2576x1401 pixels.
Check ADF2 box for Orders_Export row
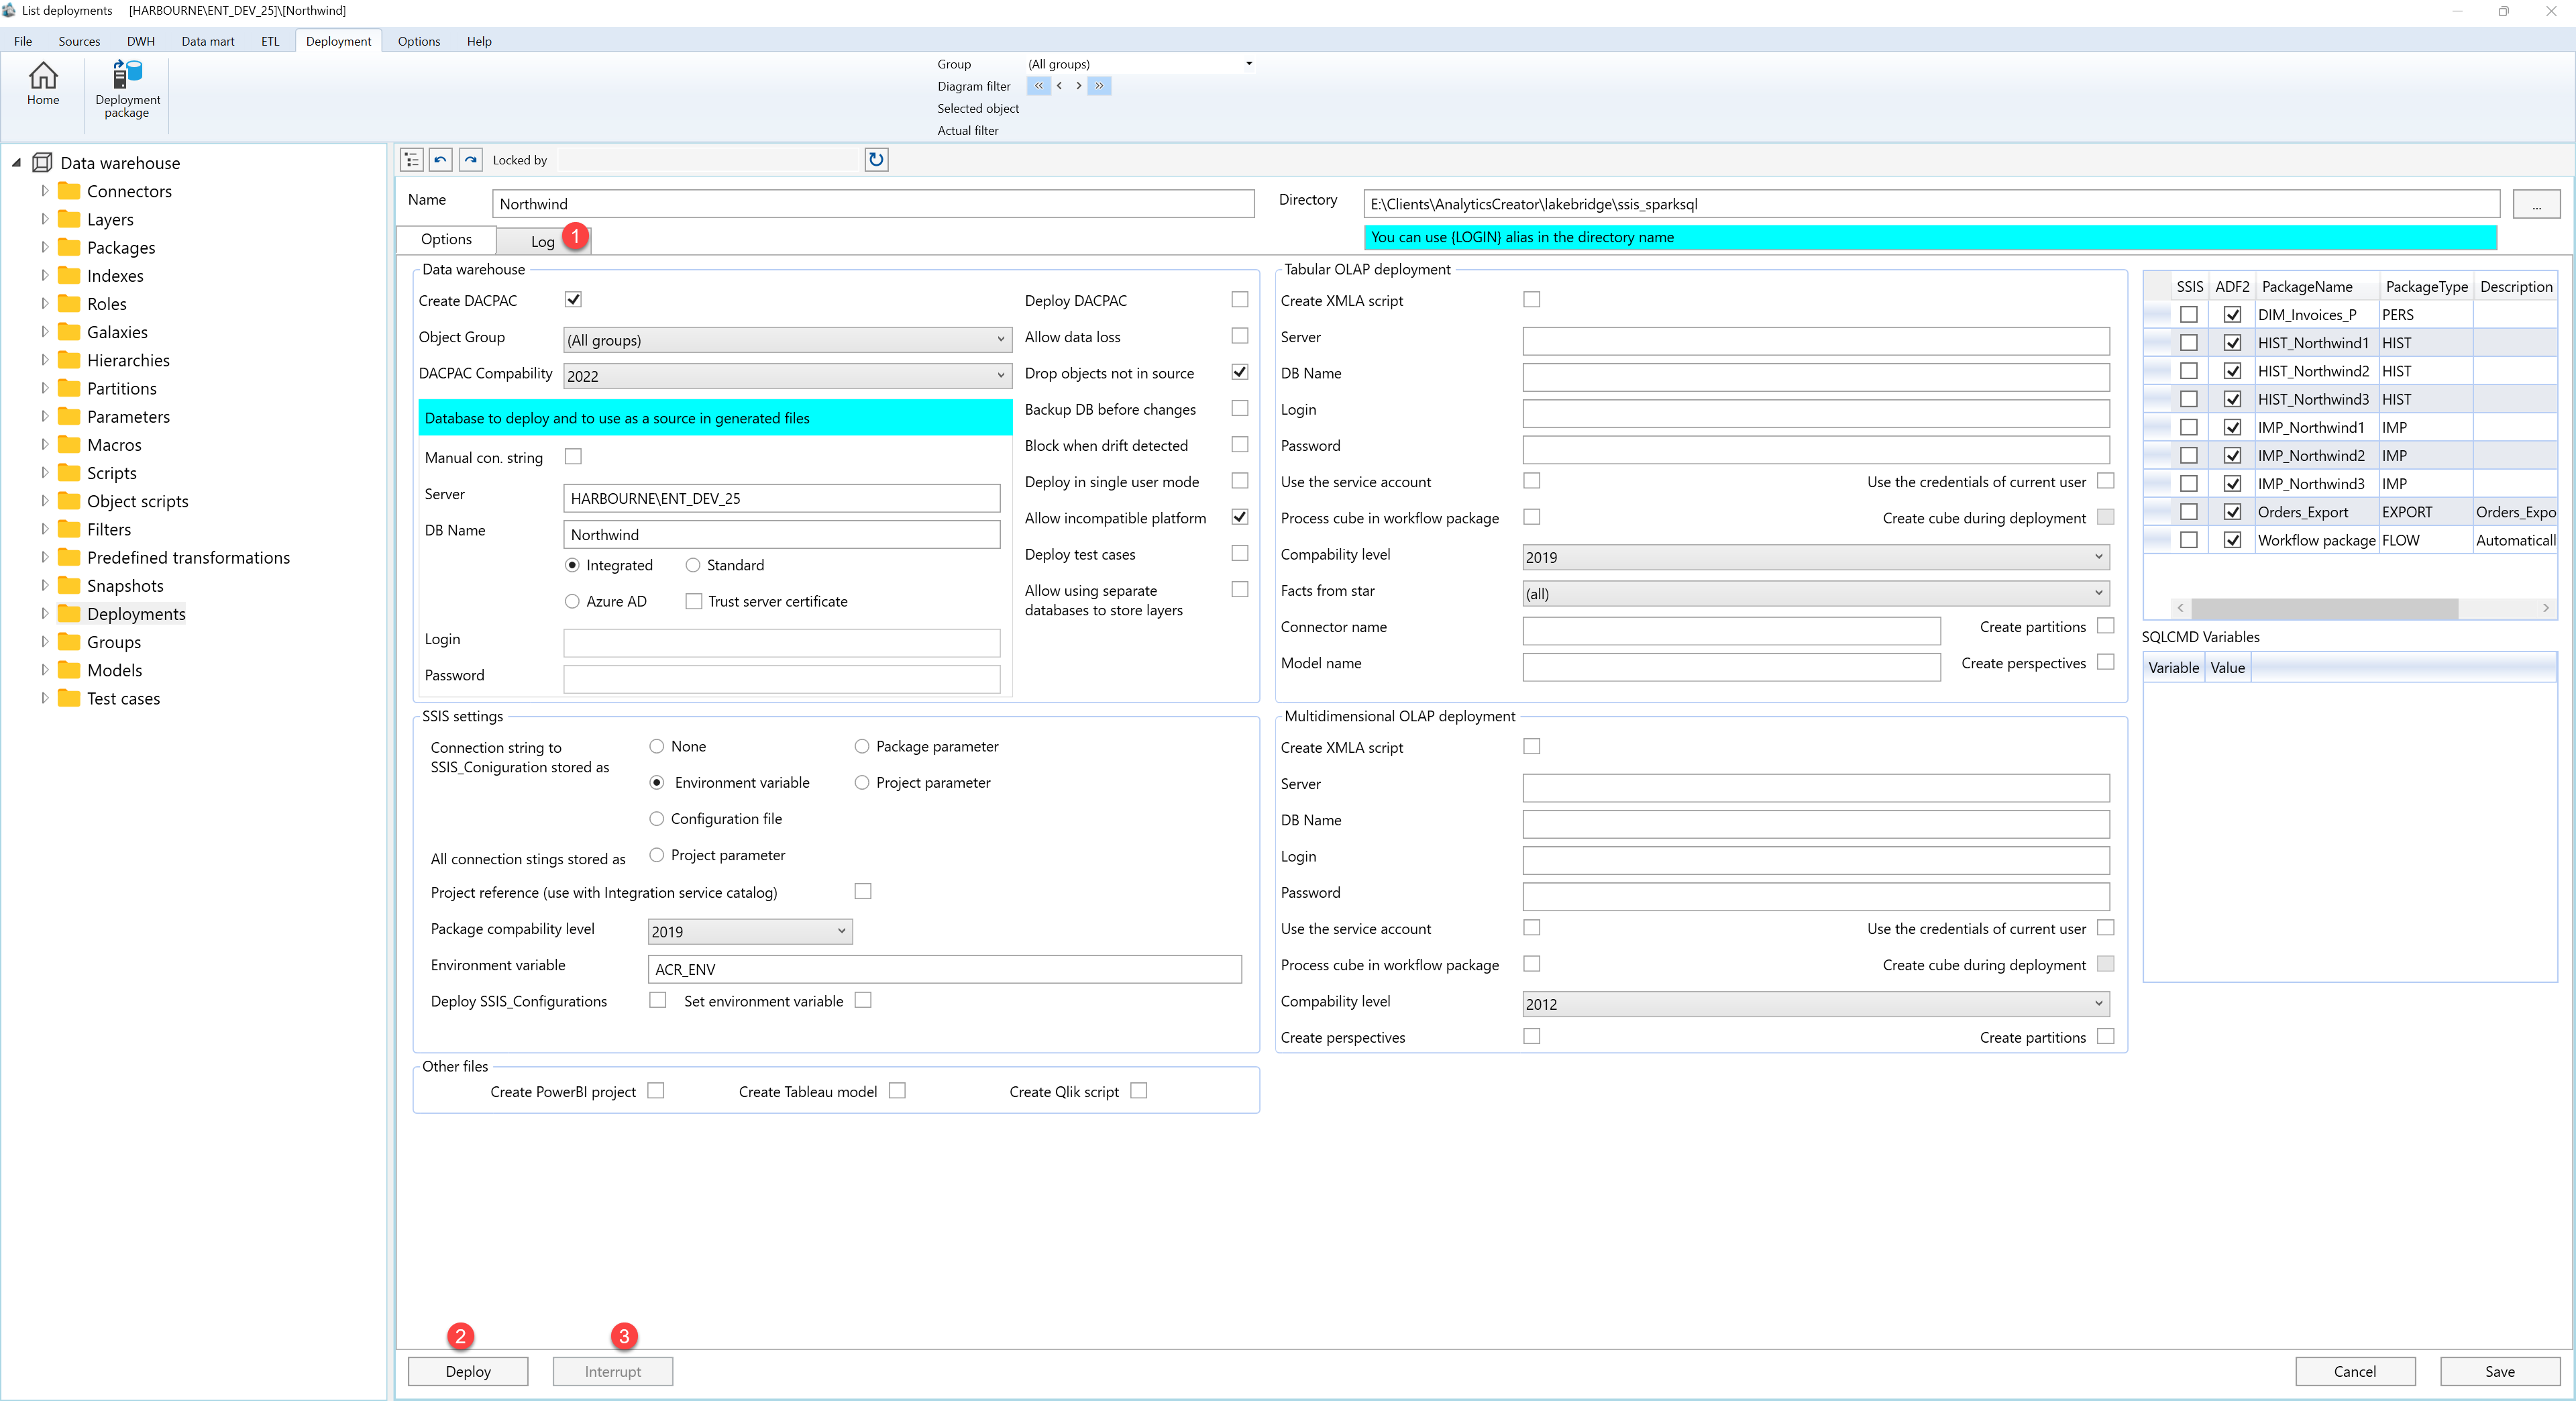(x=2232, y=511)
